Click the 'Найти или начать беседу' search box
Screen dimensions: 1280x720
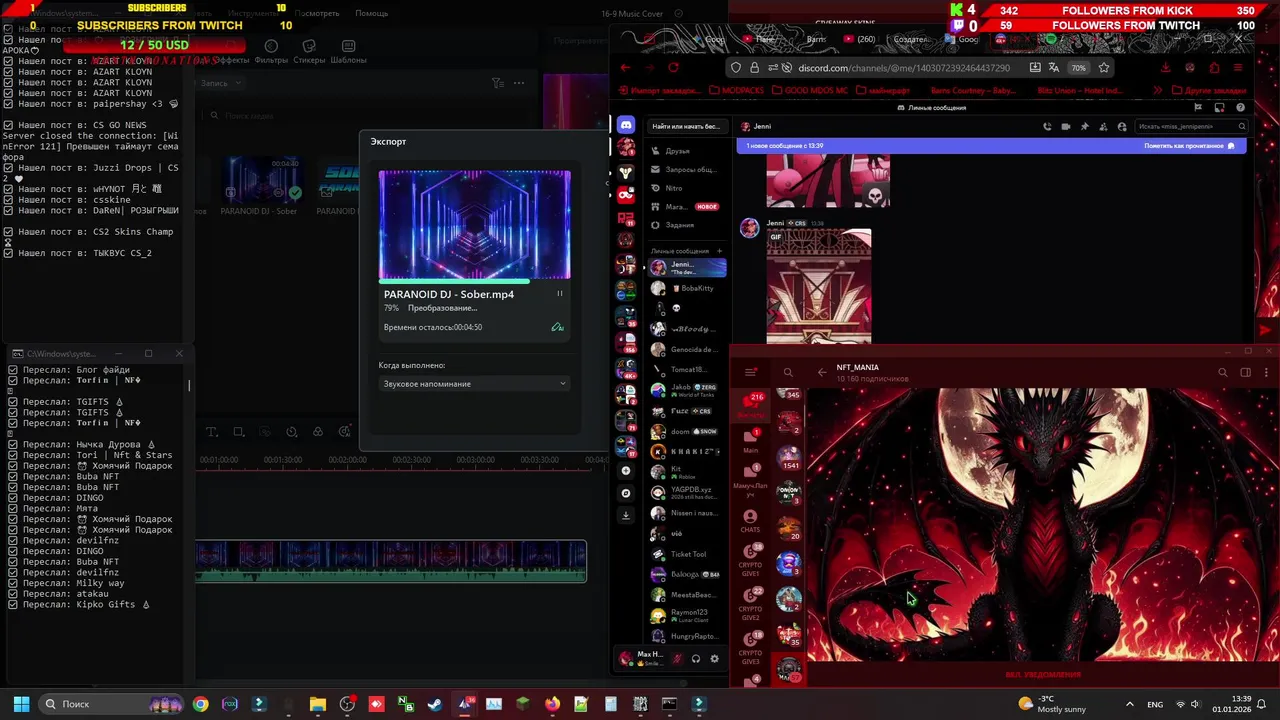[x=686, y=127]
